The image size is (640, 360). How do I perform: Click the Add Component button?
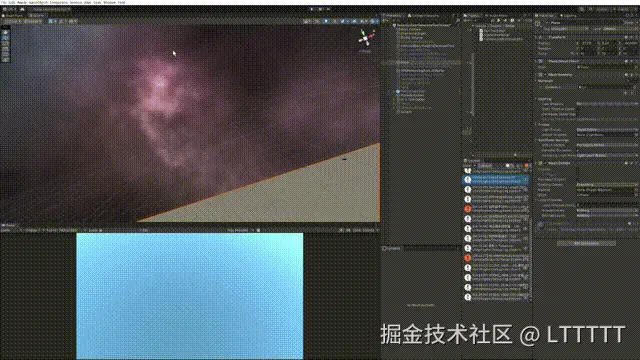click(587, 243)
